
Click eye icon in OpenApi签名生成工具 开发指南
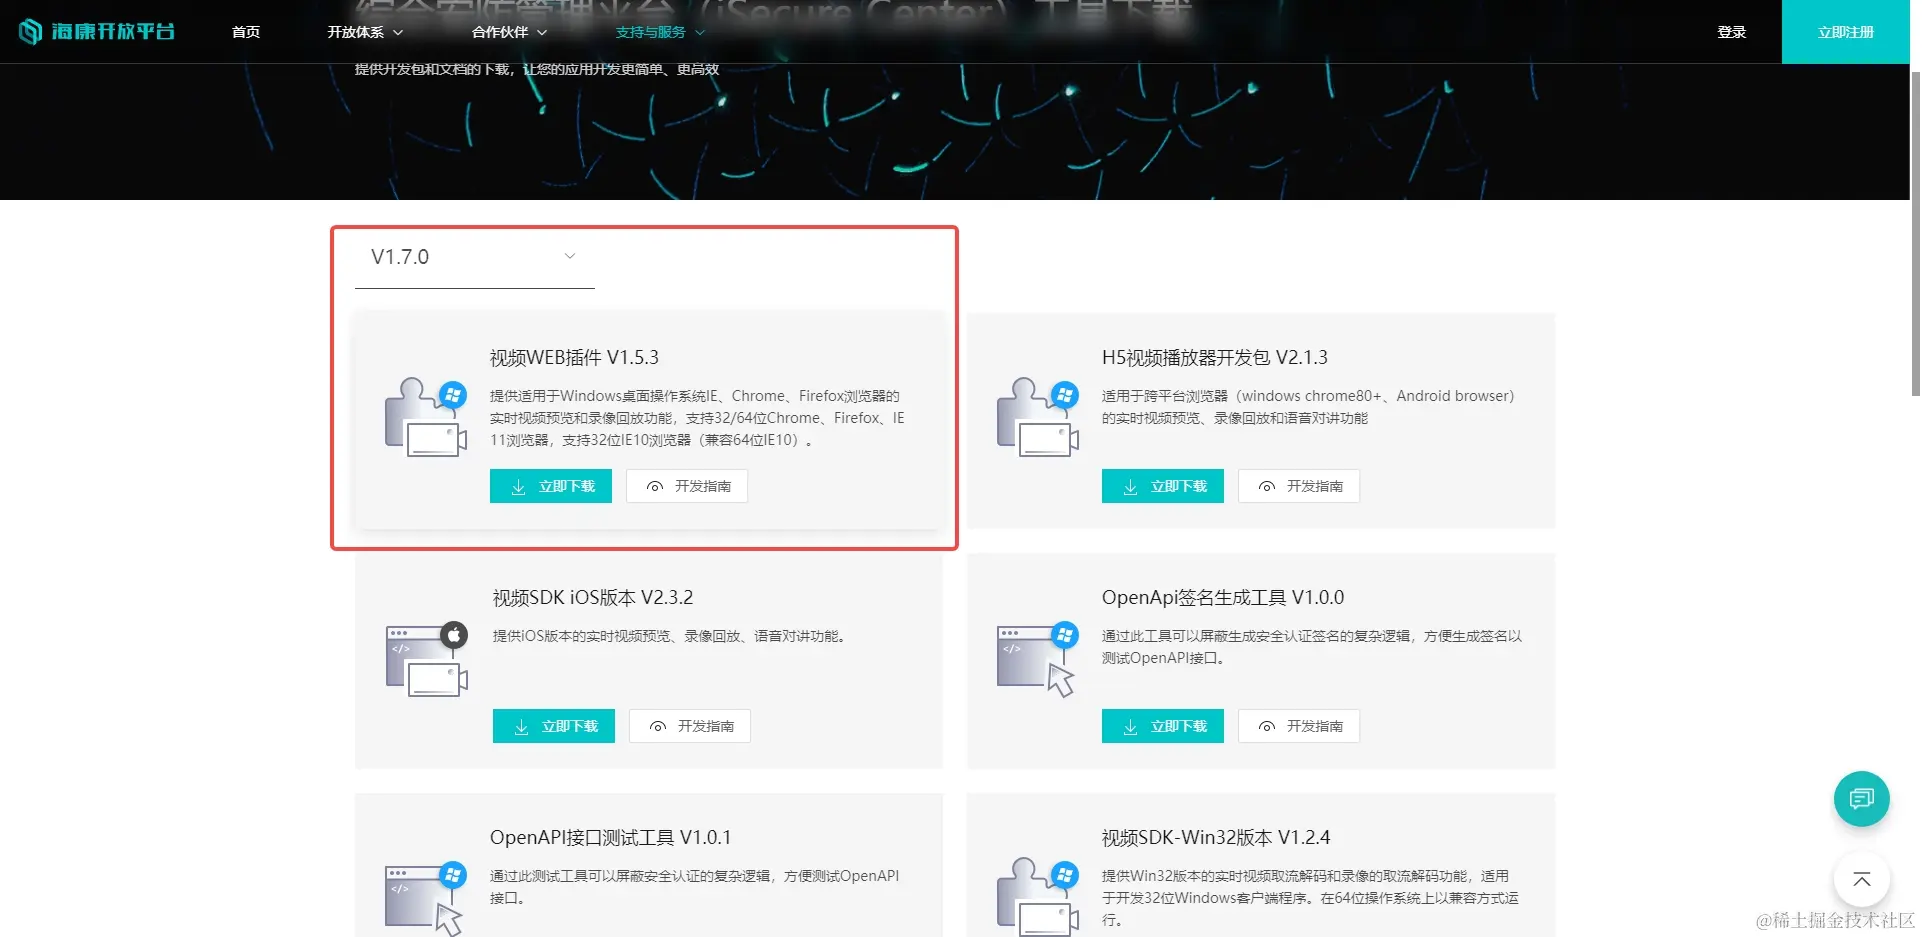click(x=1267, y=727)
